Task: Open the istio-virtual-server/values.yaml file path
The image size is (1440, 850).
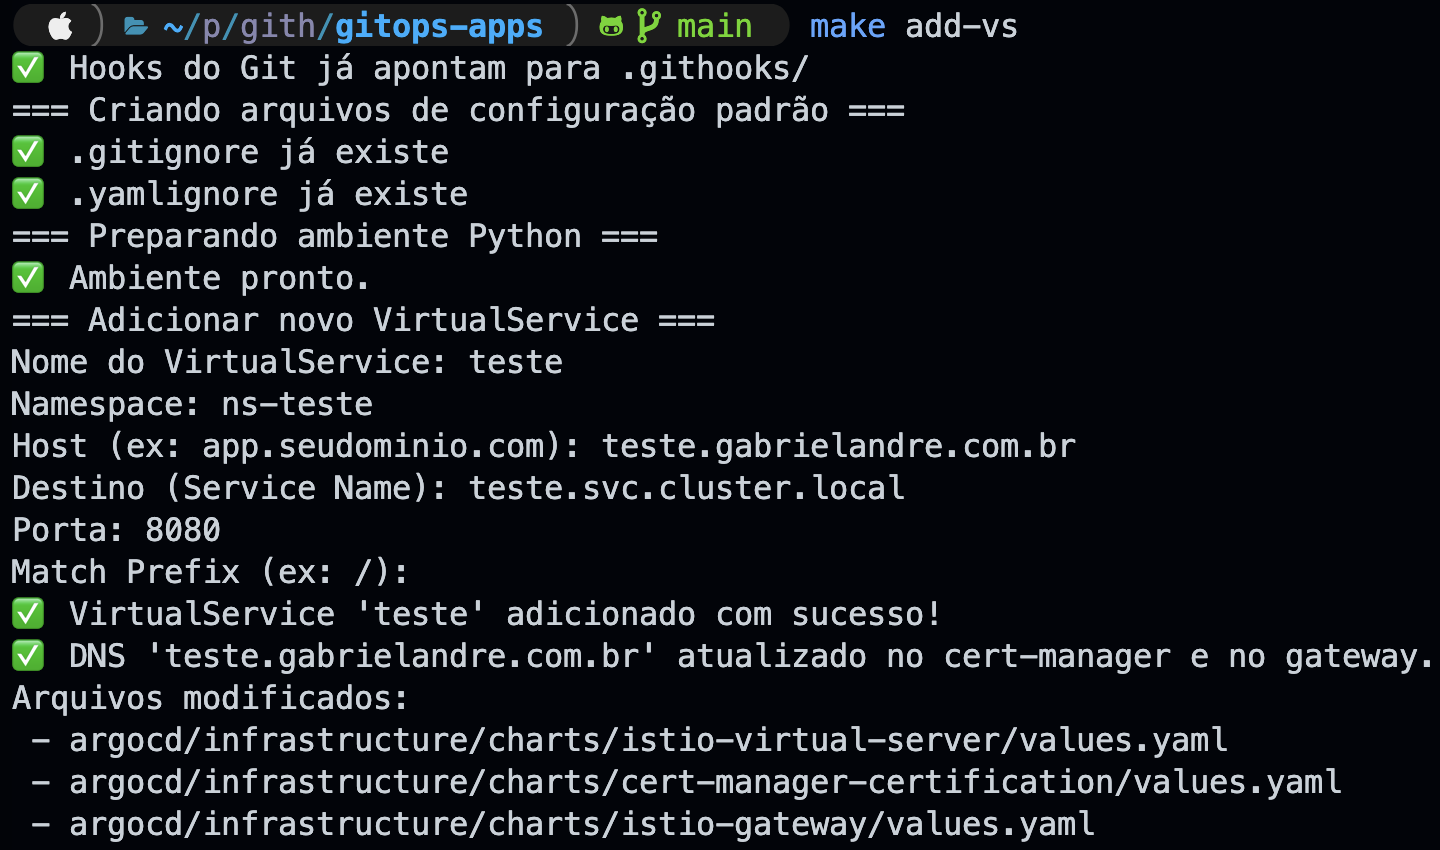Action: point(648,740)
